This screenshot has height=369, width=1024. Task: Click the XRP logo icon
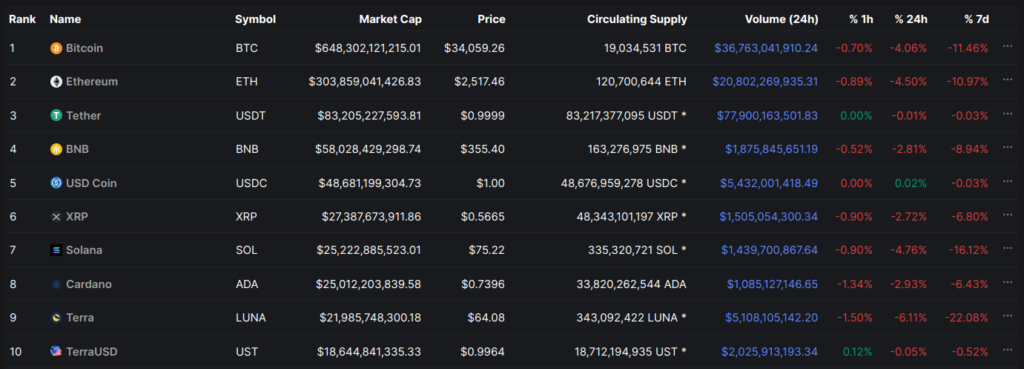click(56, 217)
